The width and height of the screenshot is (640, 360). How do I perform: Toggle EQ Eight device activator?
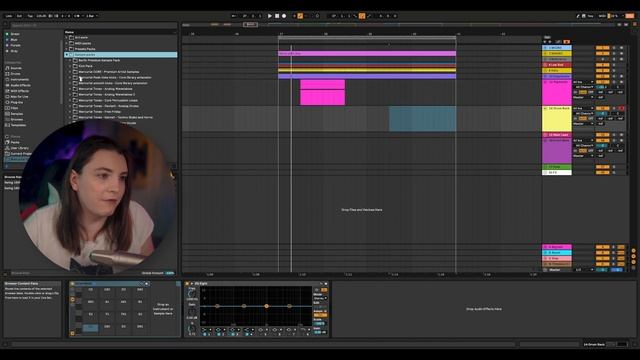(x=187, y=283)
